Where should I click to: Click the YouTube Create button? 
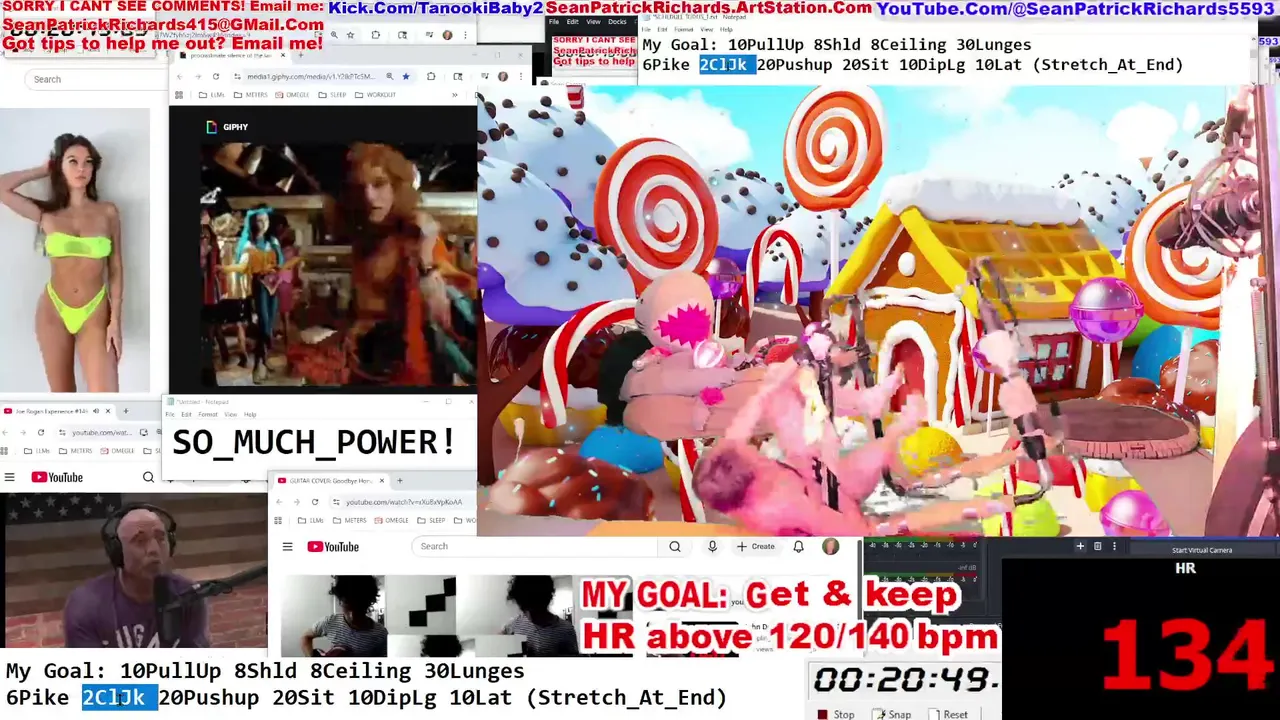tap(756, 546)
